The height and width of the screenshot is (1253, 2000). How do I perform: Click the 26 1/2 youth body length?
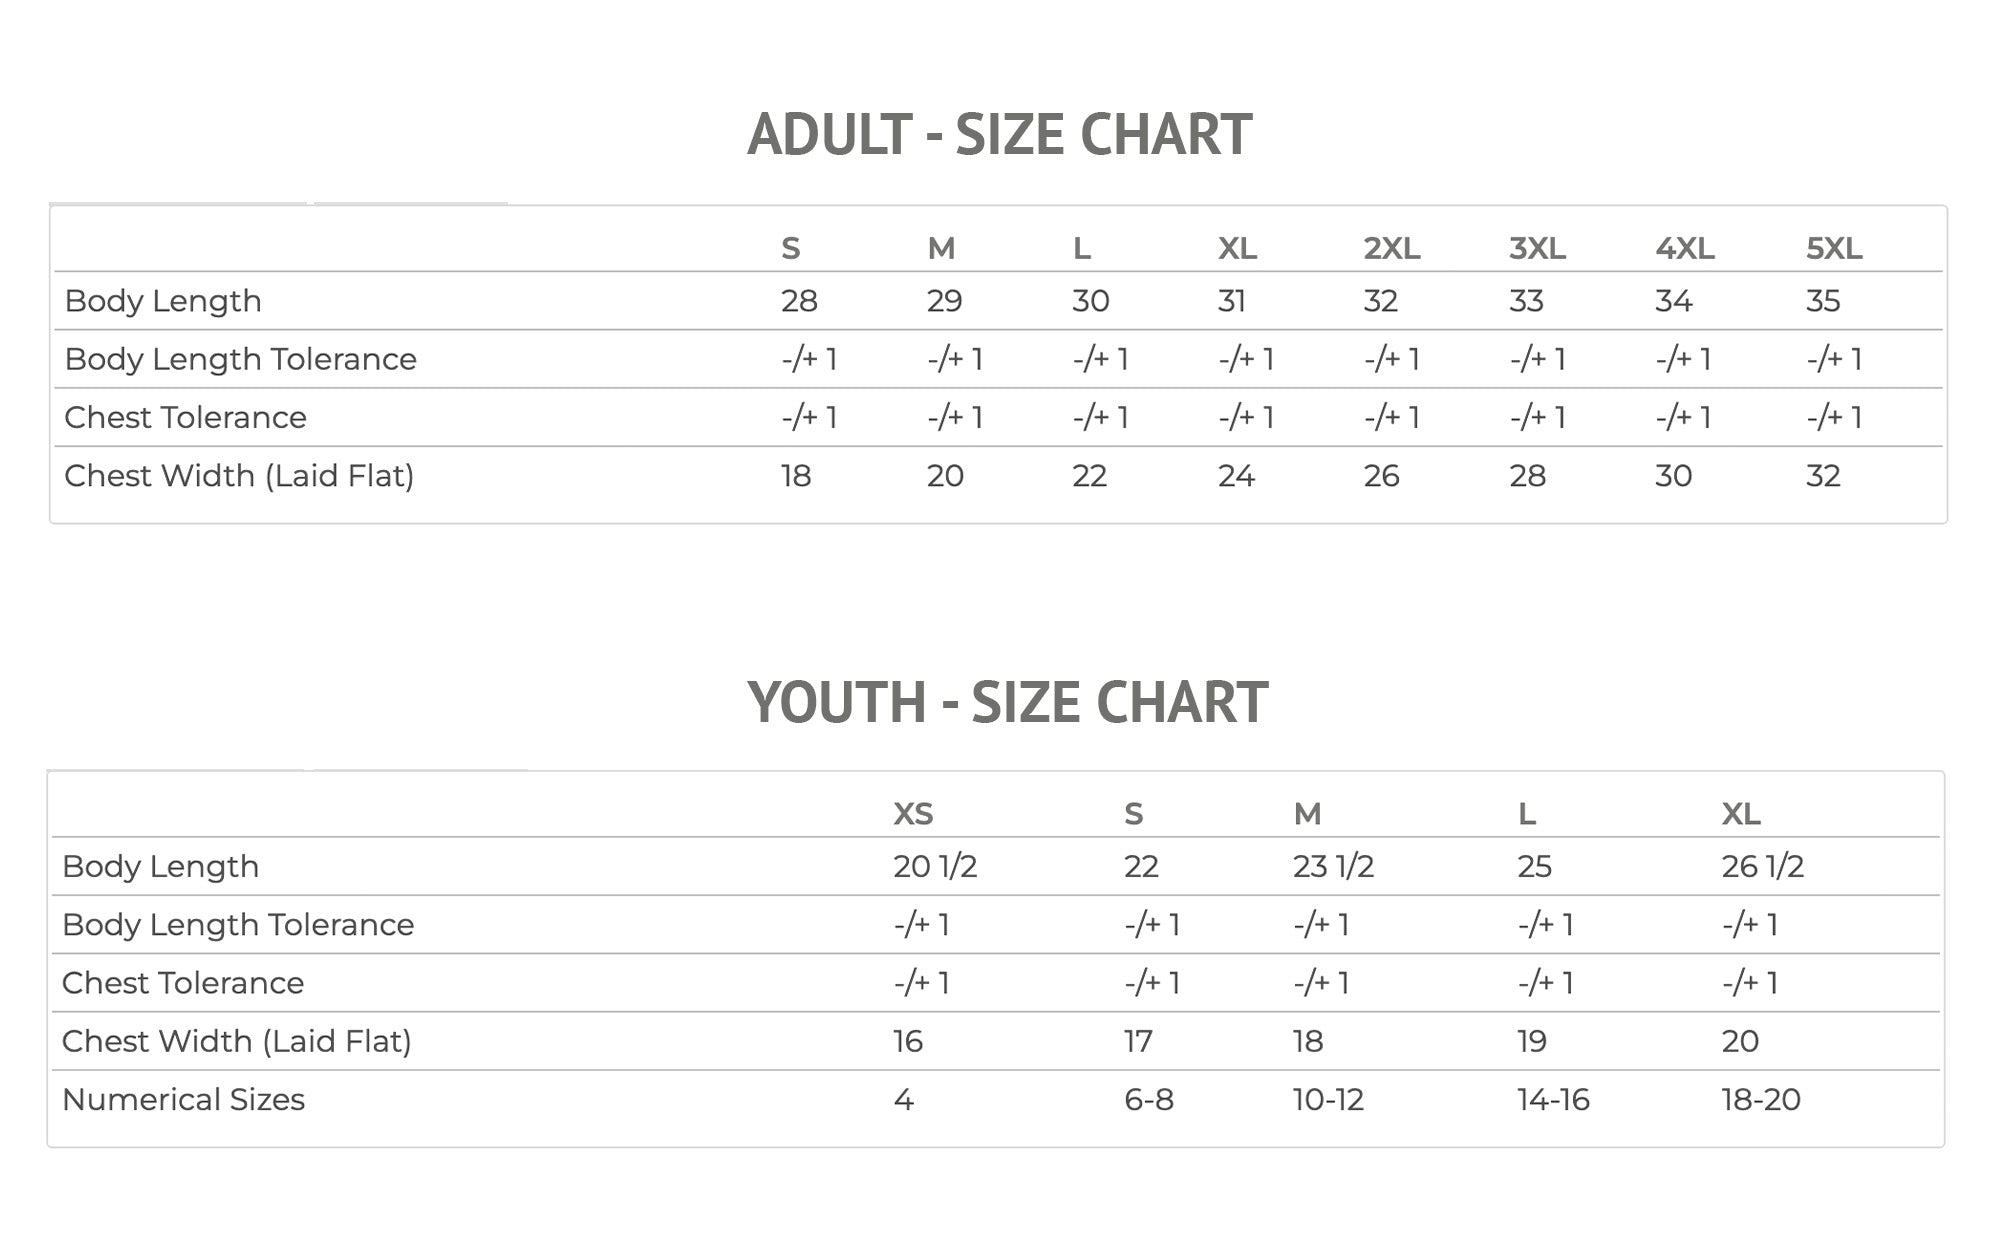[1762, 866]
